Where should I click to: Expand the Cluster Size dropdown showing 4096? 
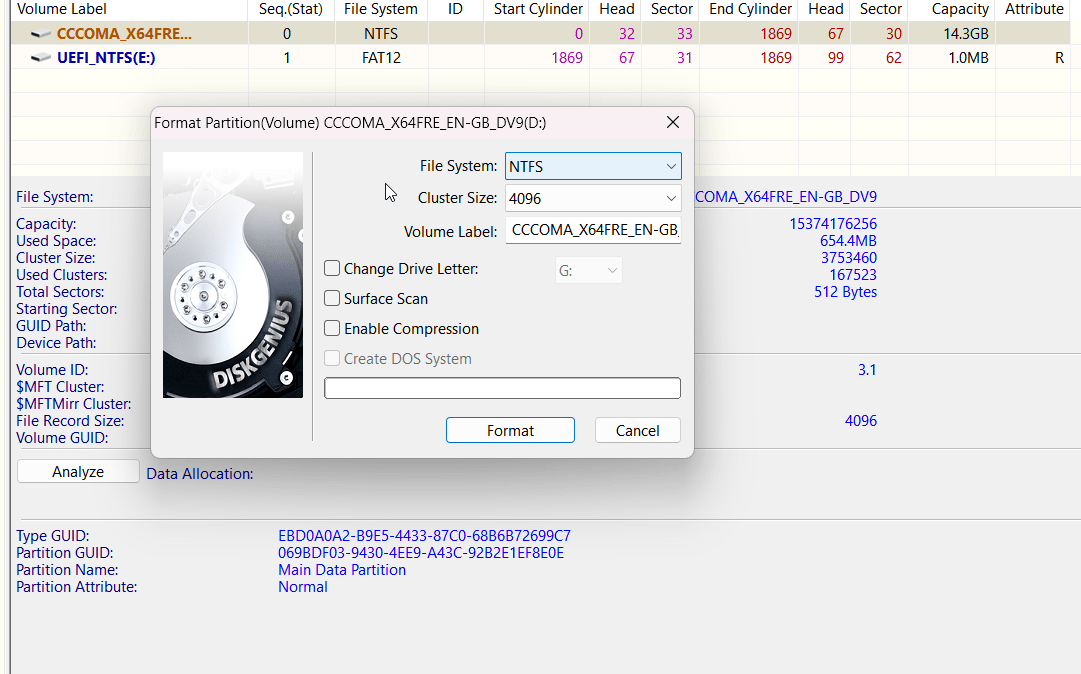tap(593, 198)
